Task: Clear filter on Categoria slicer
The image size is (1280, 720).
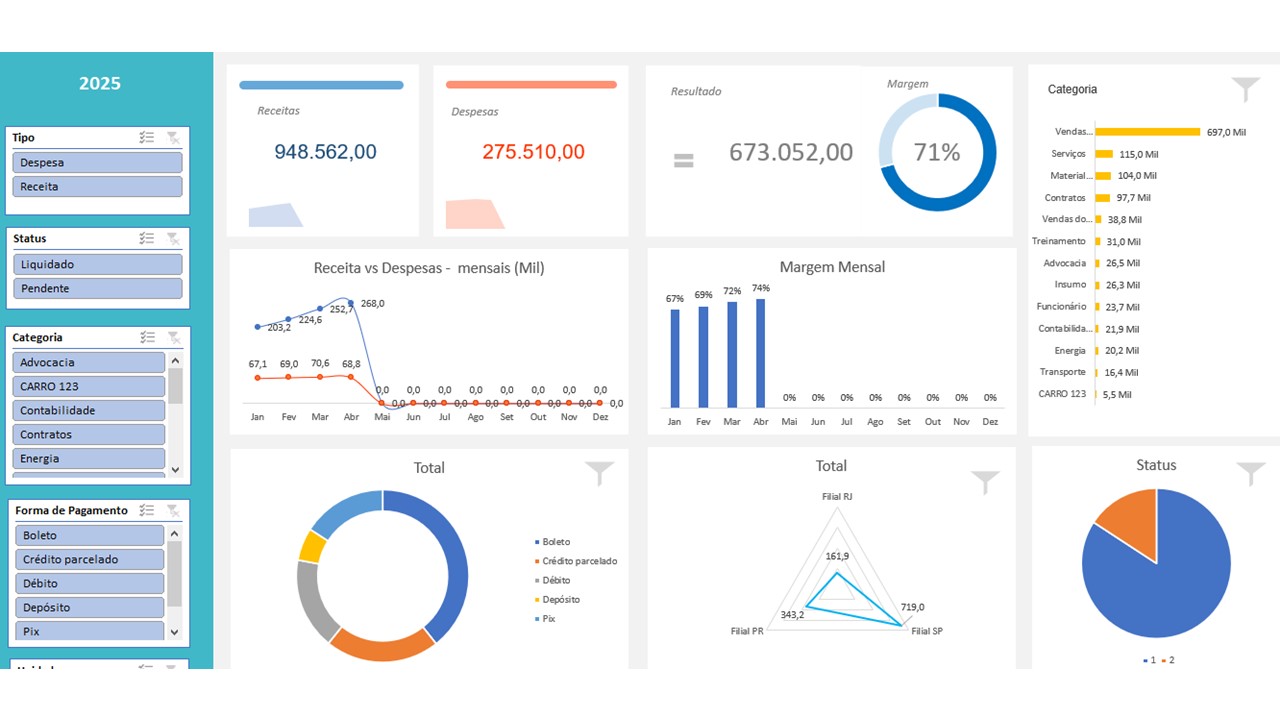Action: [x=173, y=338]
